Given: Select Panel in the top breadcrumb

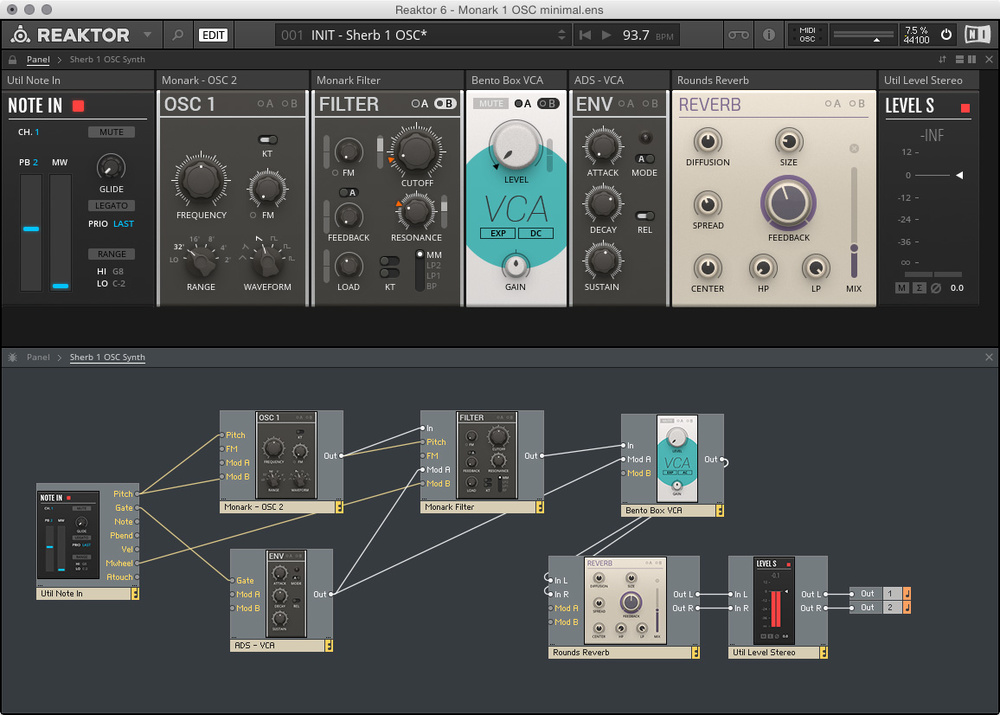Looking at the screenshot, I should pos(38,60).
